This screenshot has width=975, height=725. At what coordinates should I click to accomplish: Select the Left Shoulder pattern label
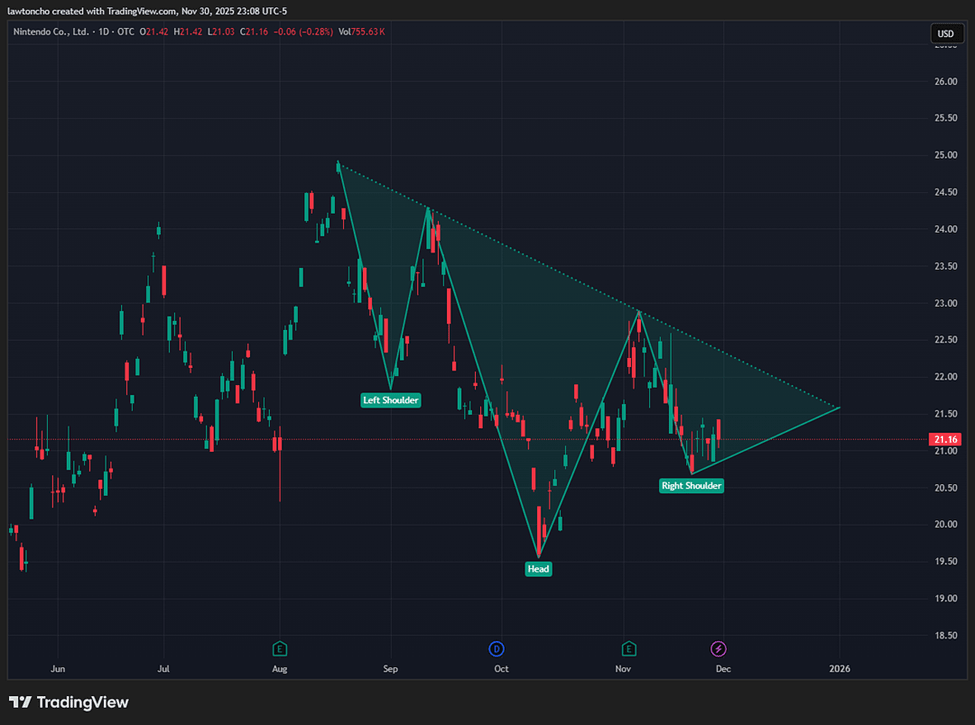coord(391,400)
